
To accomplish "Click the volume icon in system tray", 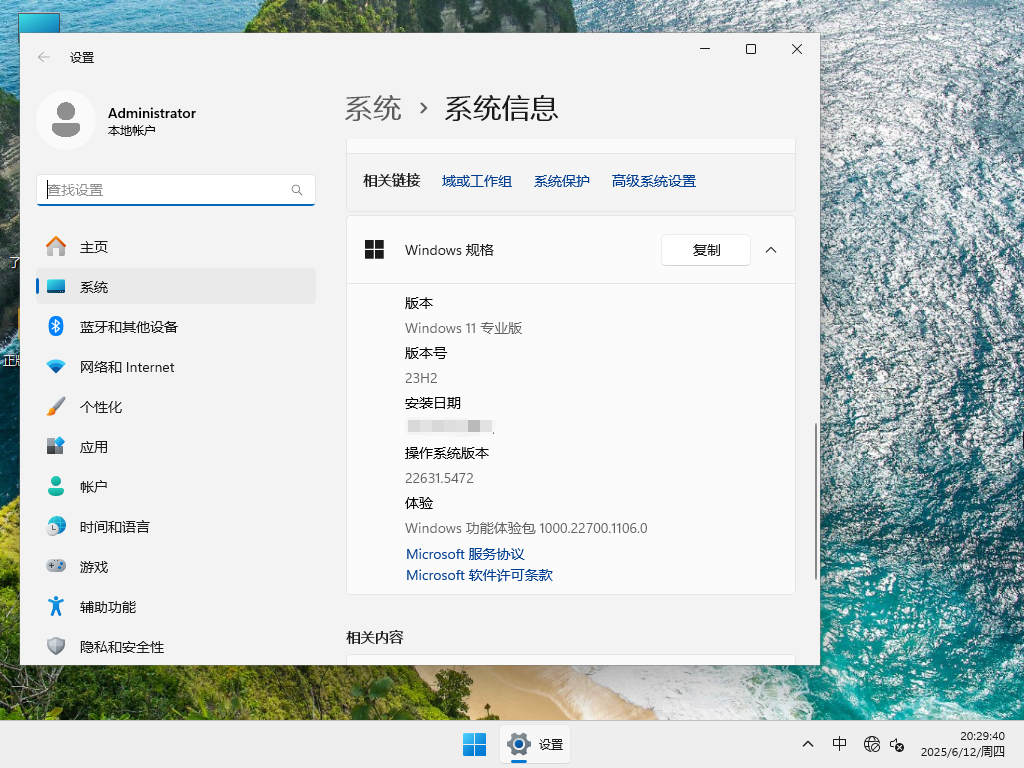I will tap(897, 744).
